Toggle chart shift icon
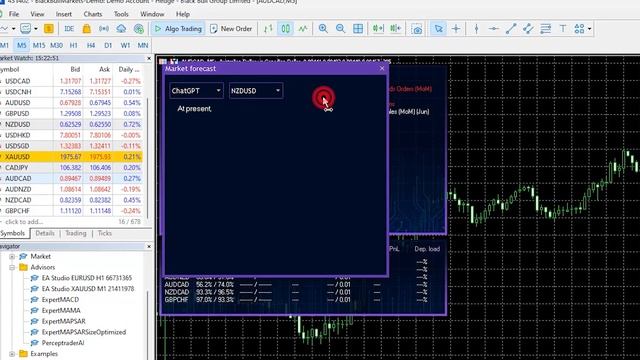Viewport: 640px width, 360px height. tap(396, 29)
